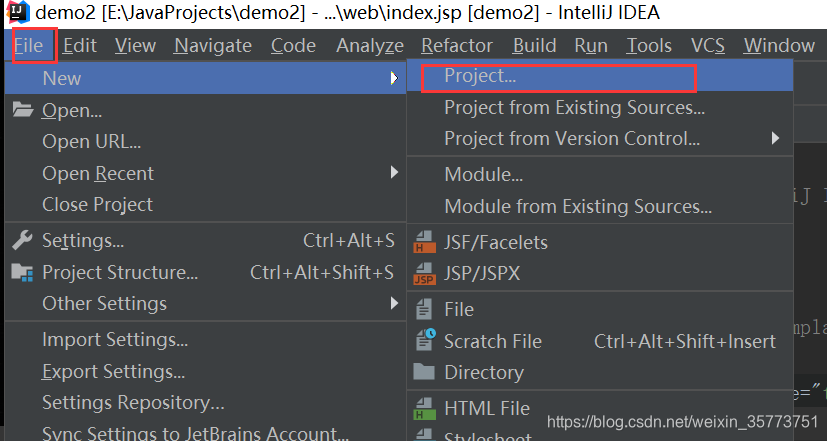Select Module from Existing Sources...
The height and width of the screenshot is (441, 827).
pos(600,206)
